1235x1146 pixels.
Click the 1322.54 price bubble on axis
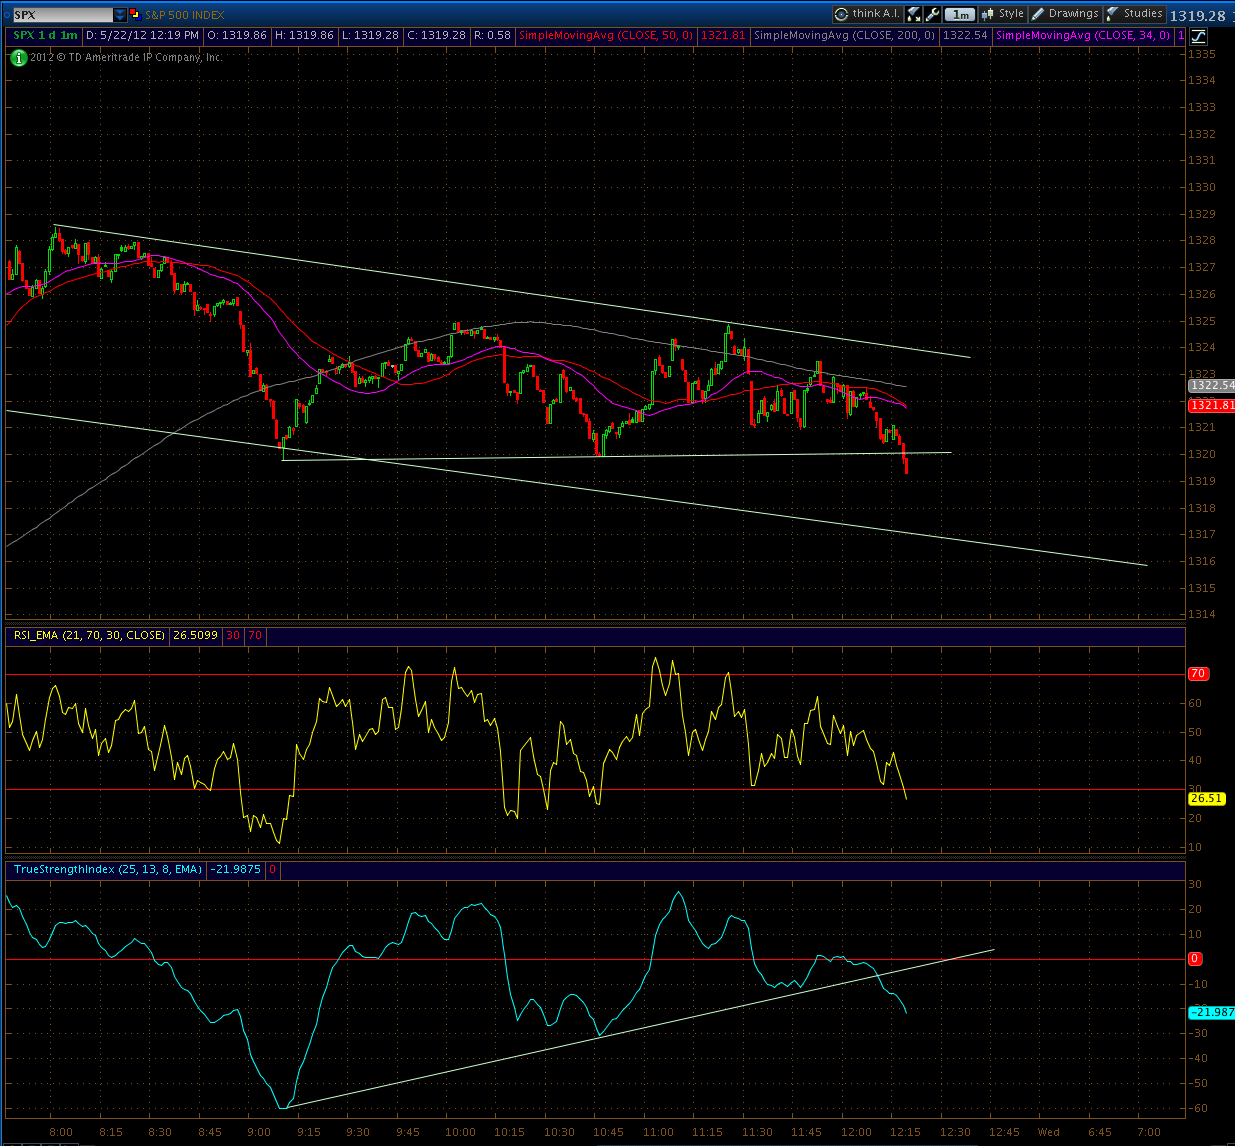tap(1210, 385)
